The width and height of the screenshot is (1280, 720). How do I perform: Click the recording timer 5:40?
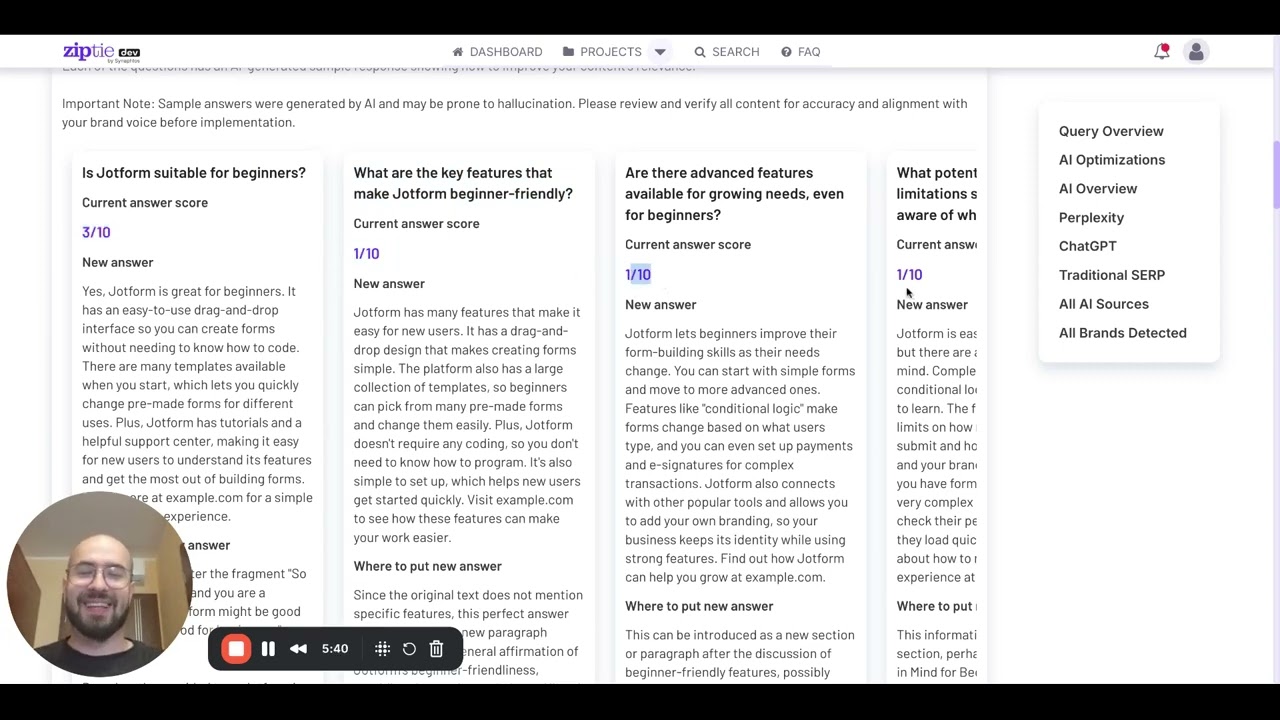(335, 649)
